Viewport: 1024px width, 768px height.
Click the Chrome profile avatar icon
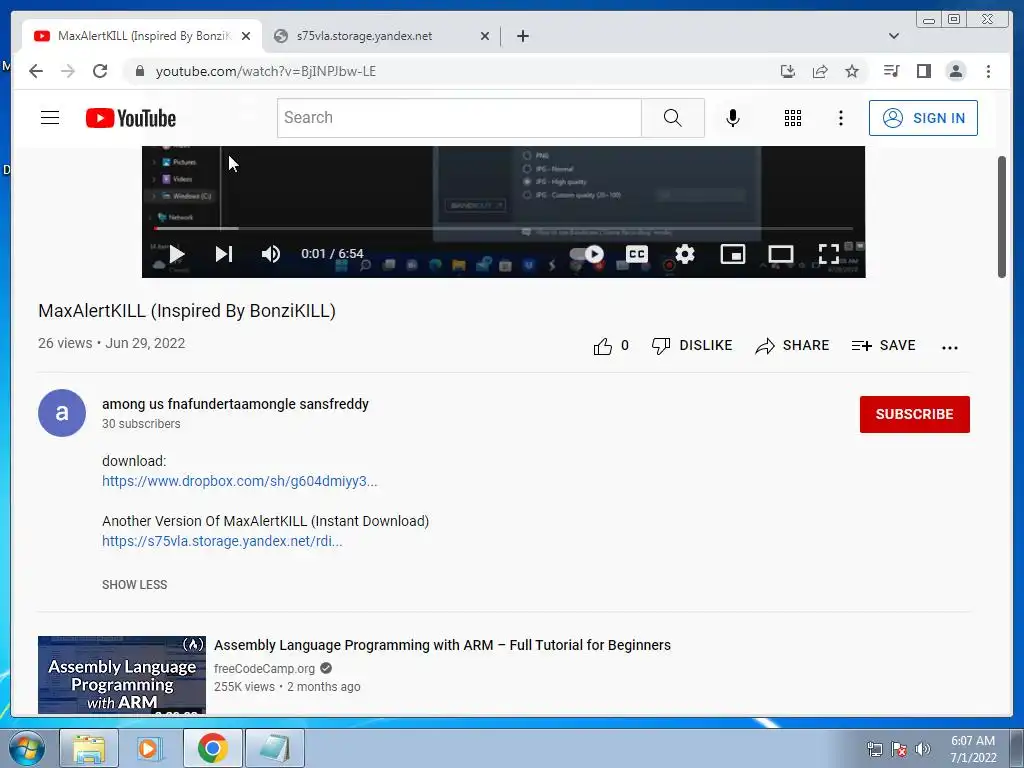tap(955, 71)
